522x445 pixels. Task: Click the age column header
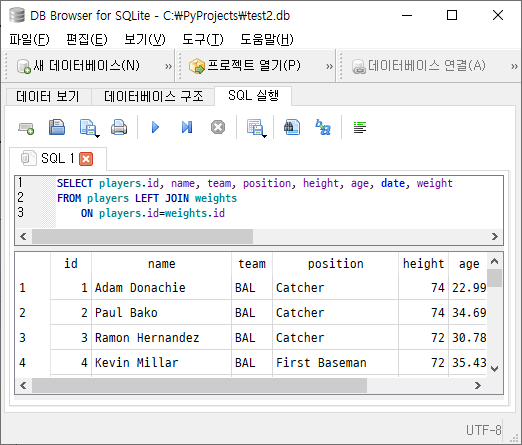pyautogui.click(x=469, y=264)
